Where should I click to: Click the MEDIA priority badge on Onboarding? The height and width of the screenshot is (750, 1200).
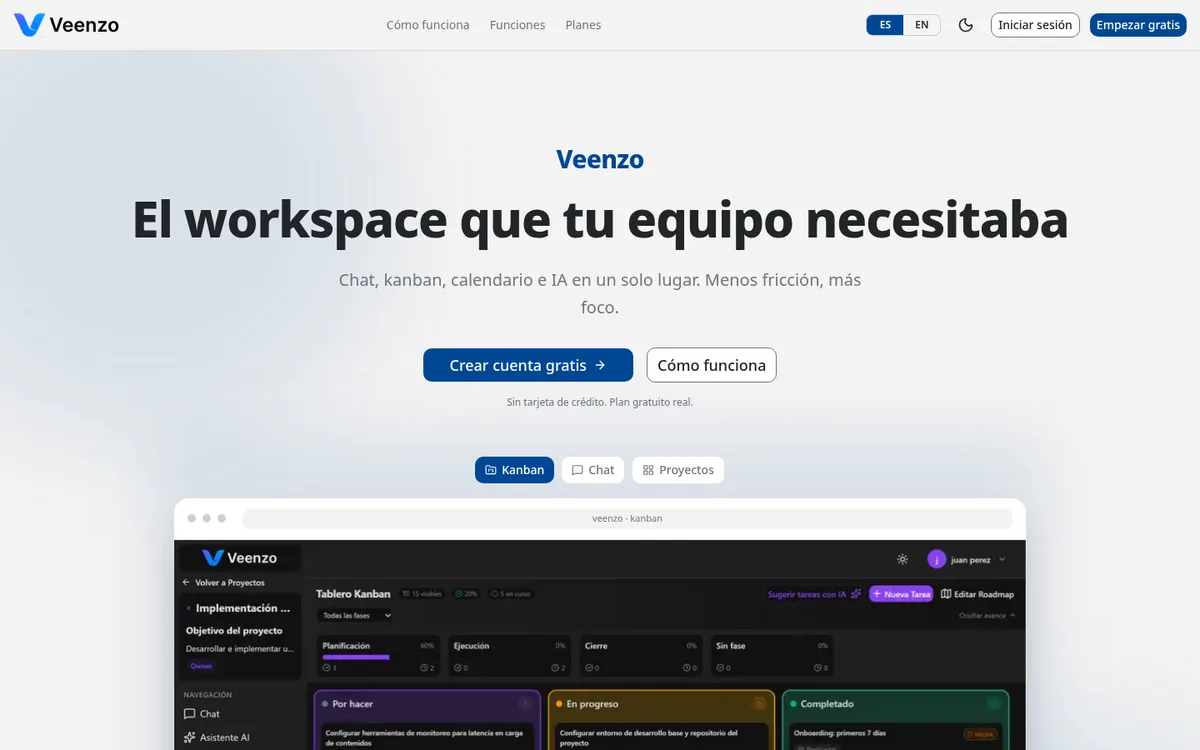tap(980, 734)
